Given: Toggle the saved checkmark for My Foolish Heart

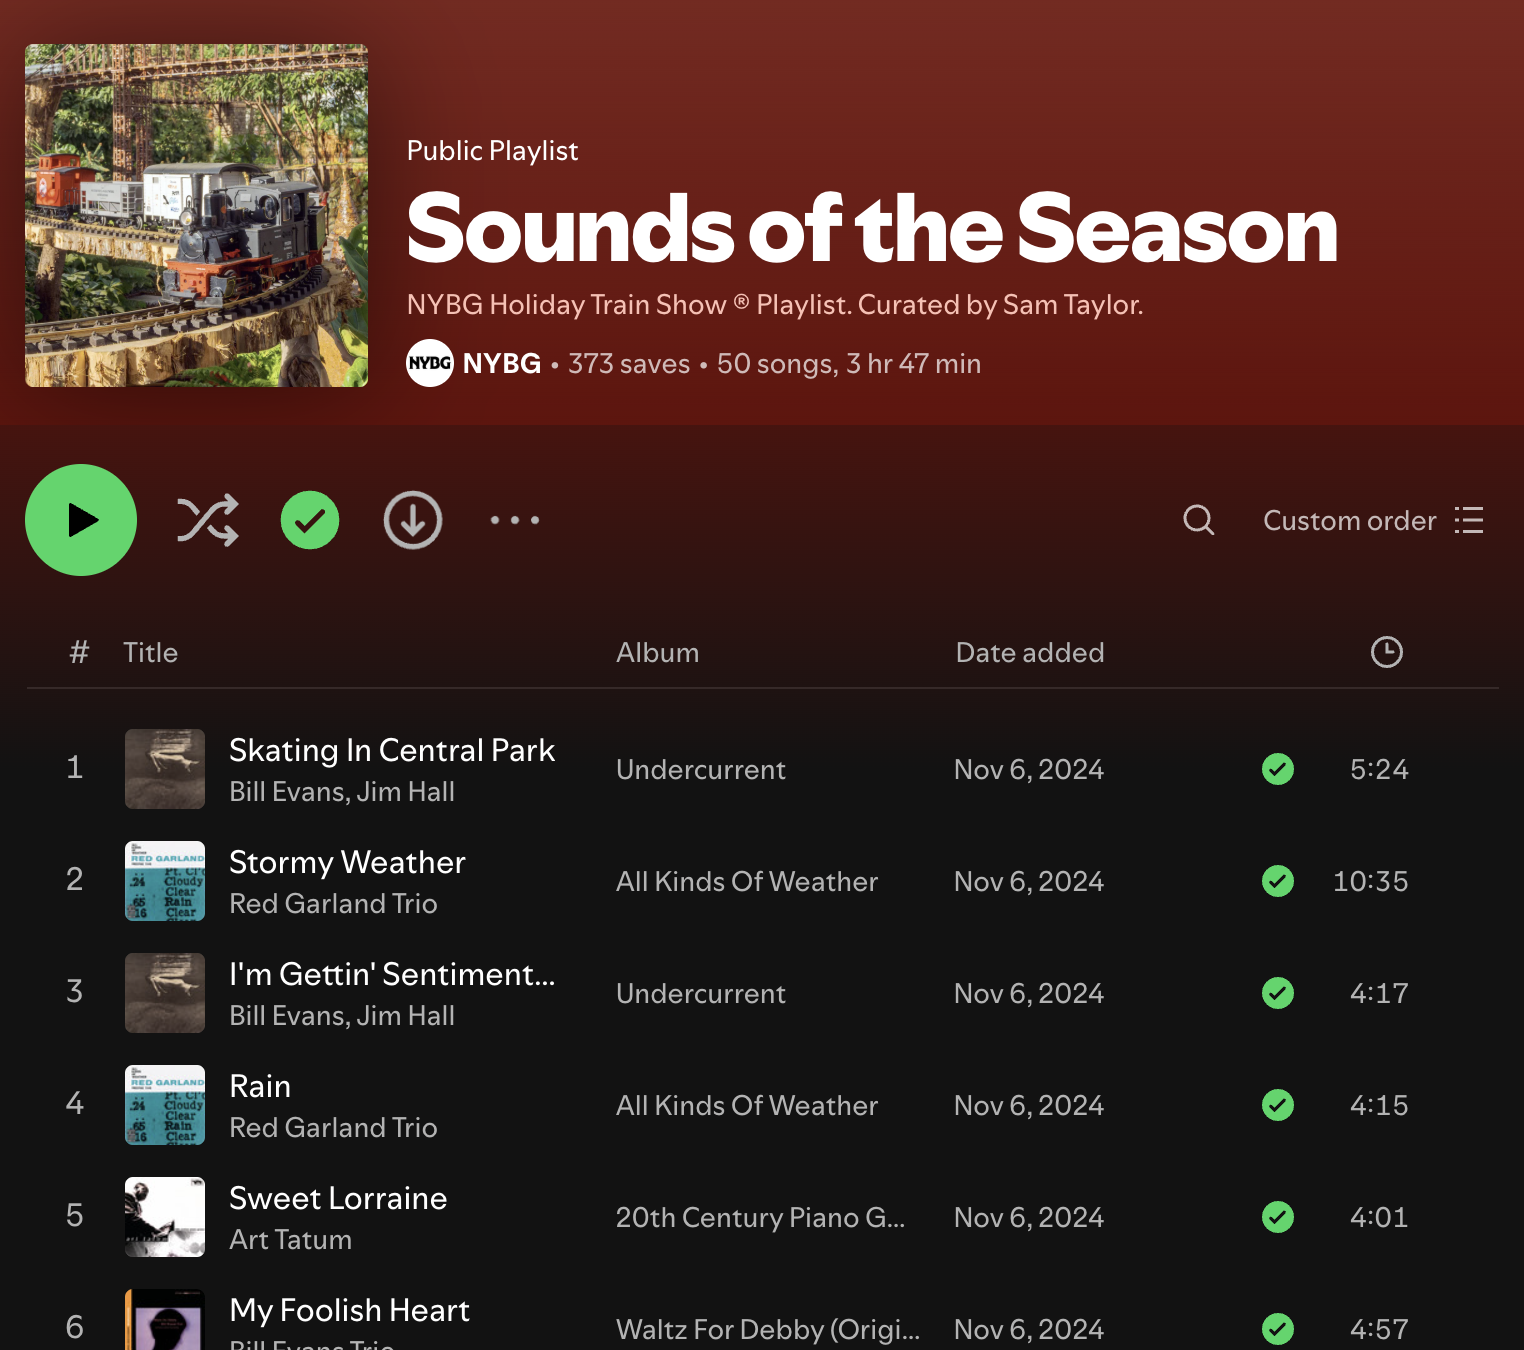Looking at the screenshot, I should (x=1278, y=1329).
